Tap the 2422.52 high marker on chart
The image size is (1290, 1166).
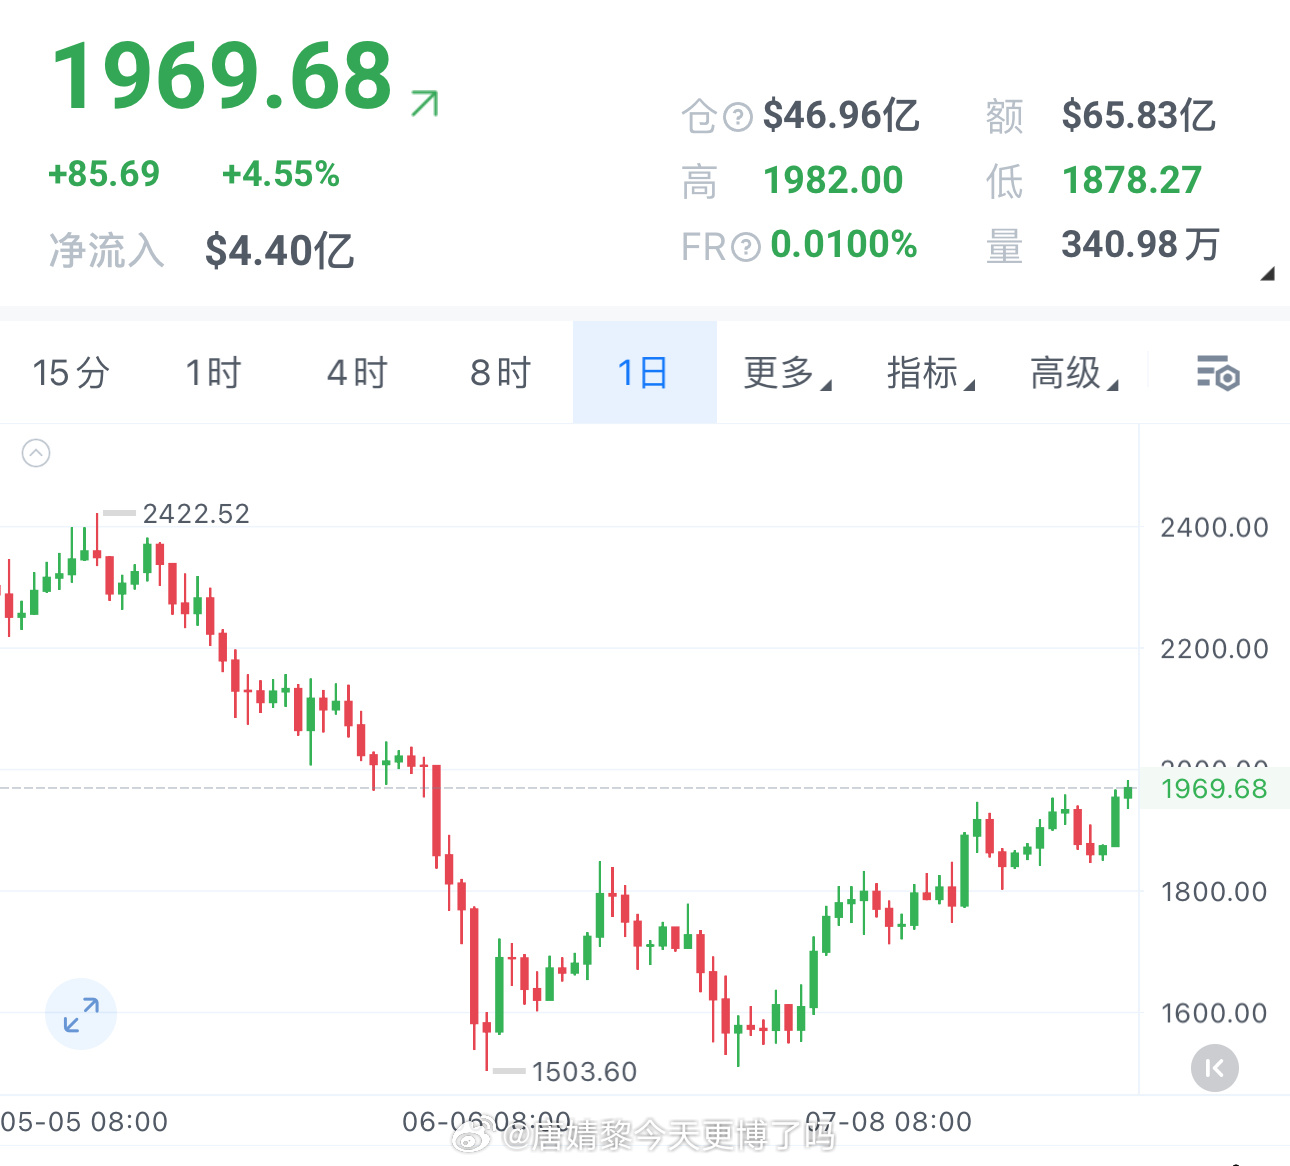[x=196, y=514]
